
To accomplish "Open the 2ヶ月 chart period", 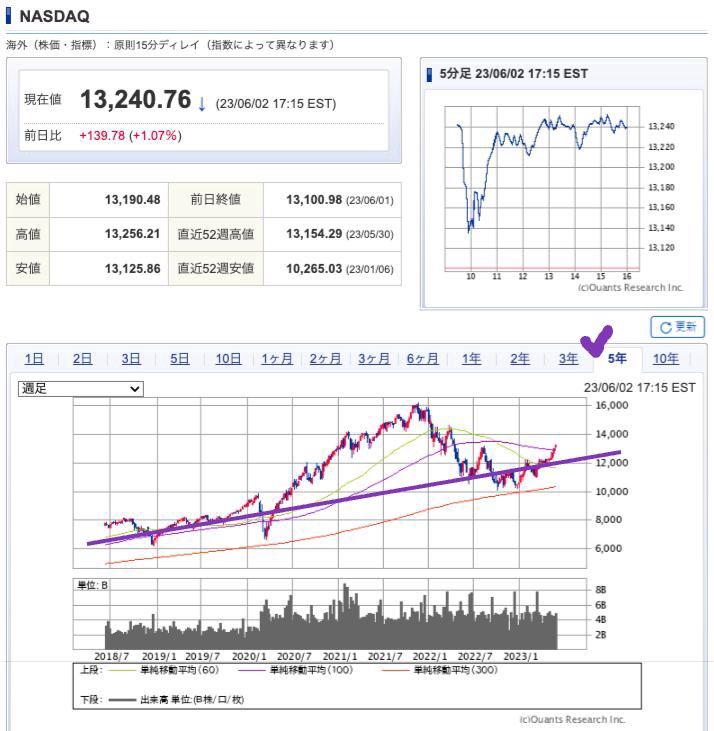I will 325,359.
